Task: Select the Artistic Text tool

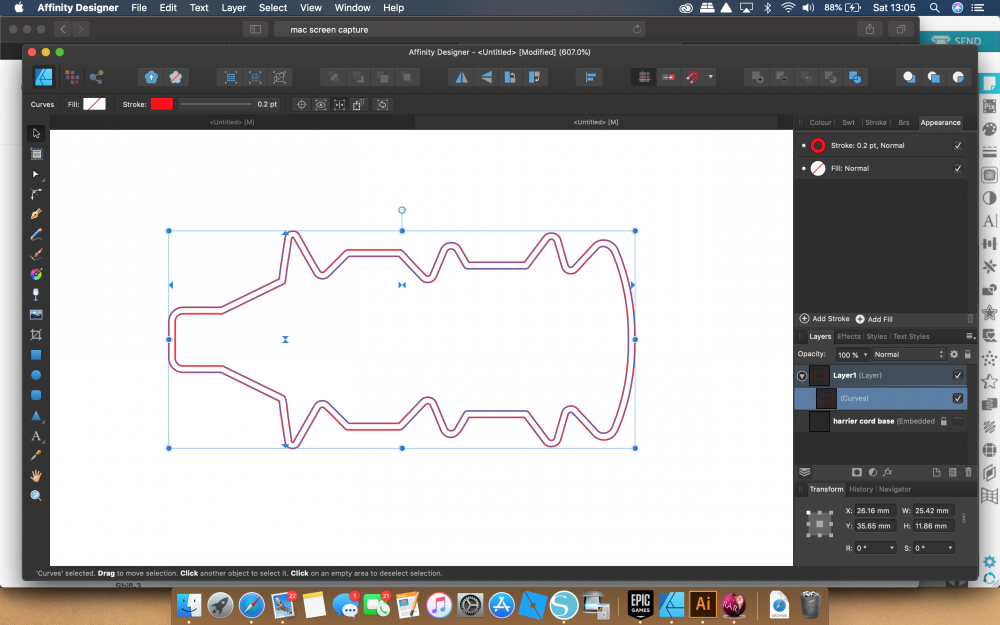Action: pyautogui.click(x=36, y=436)
